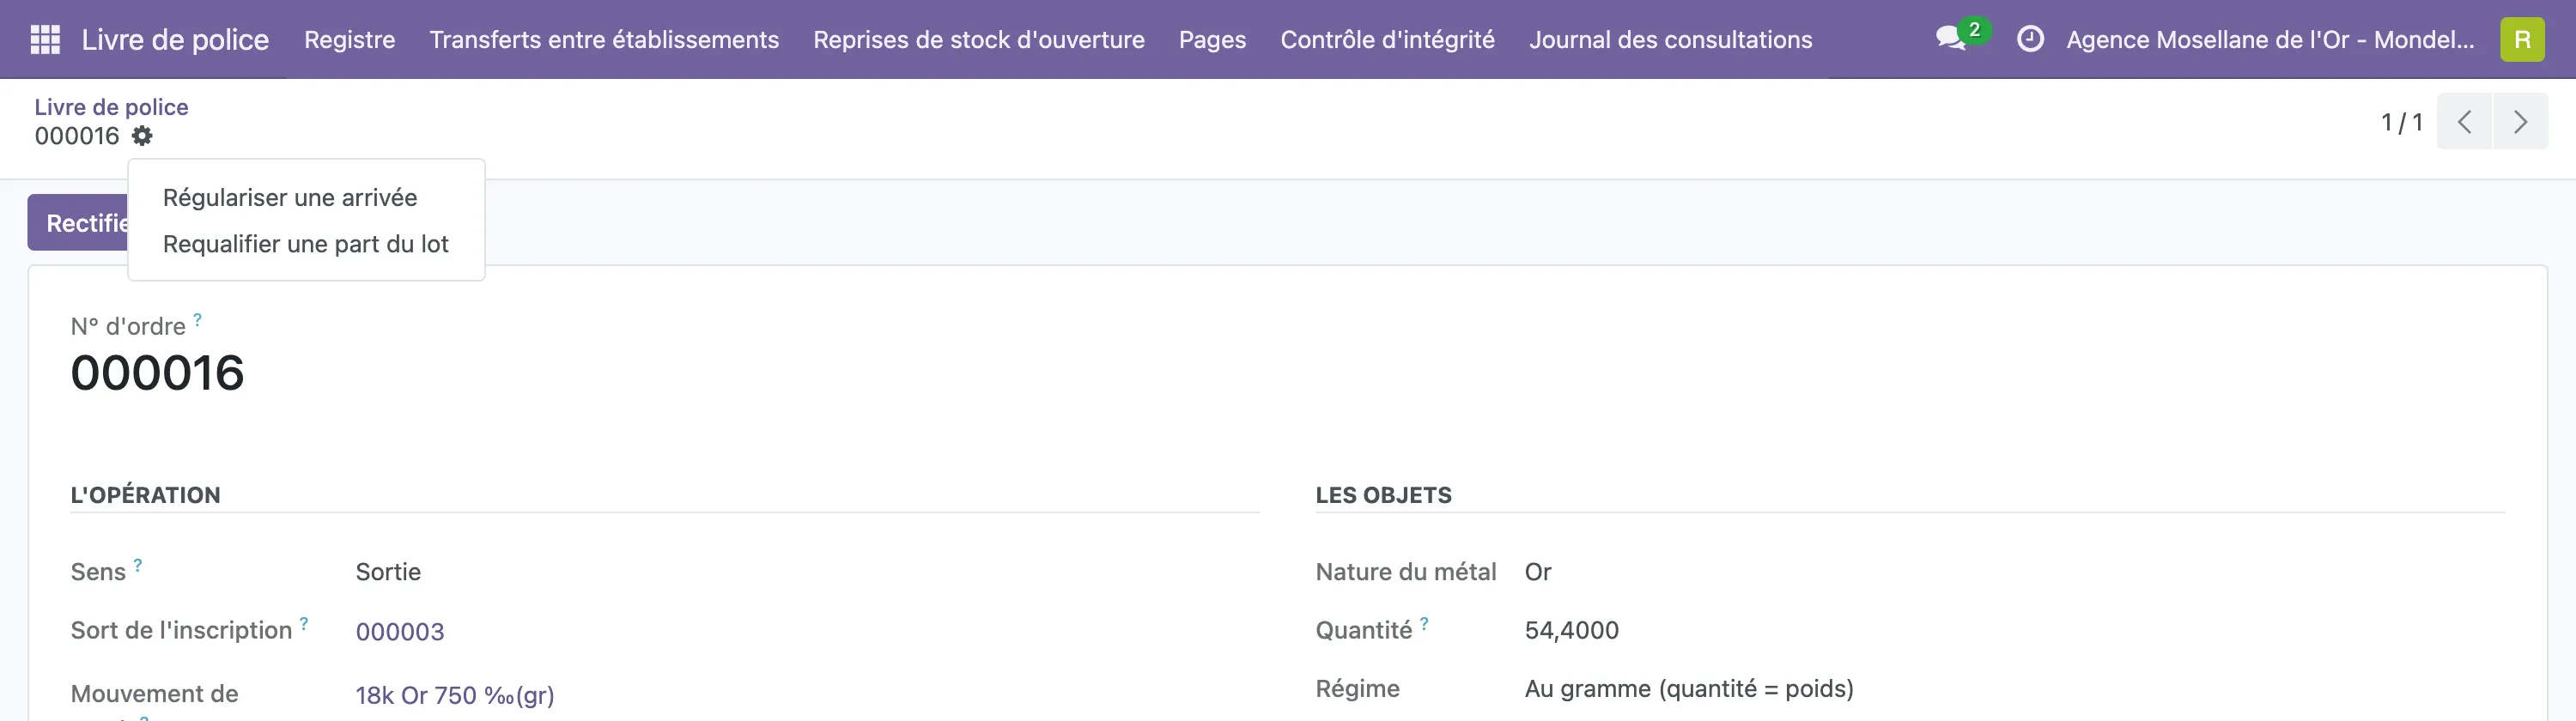Click Livre de police breadcrumb link
Viewport: 2576px width, 721px height.
(111, 107)
